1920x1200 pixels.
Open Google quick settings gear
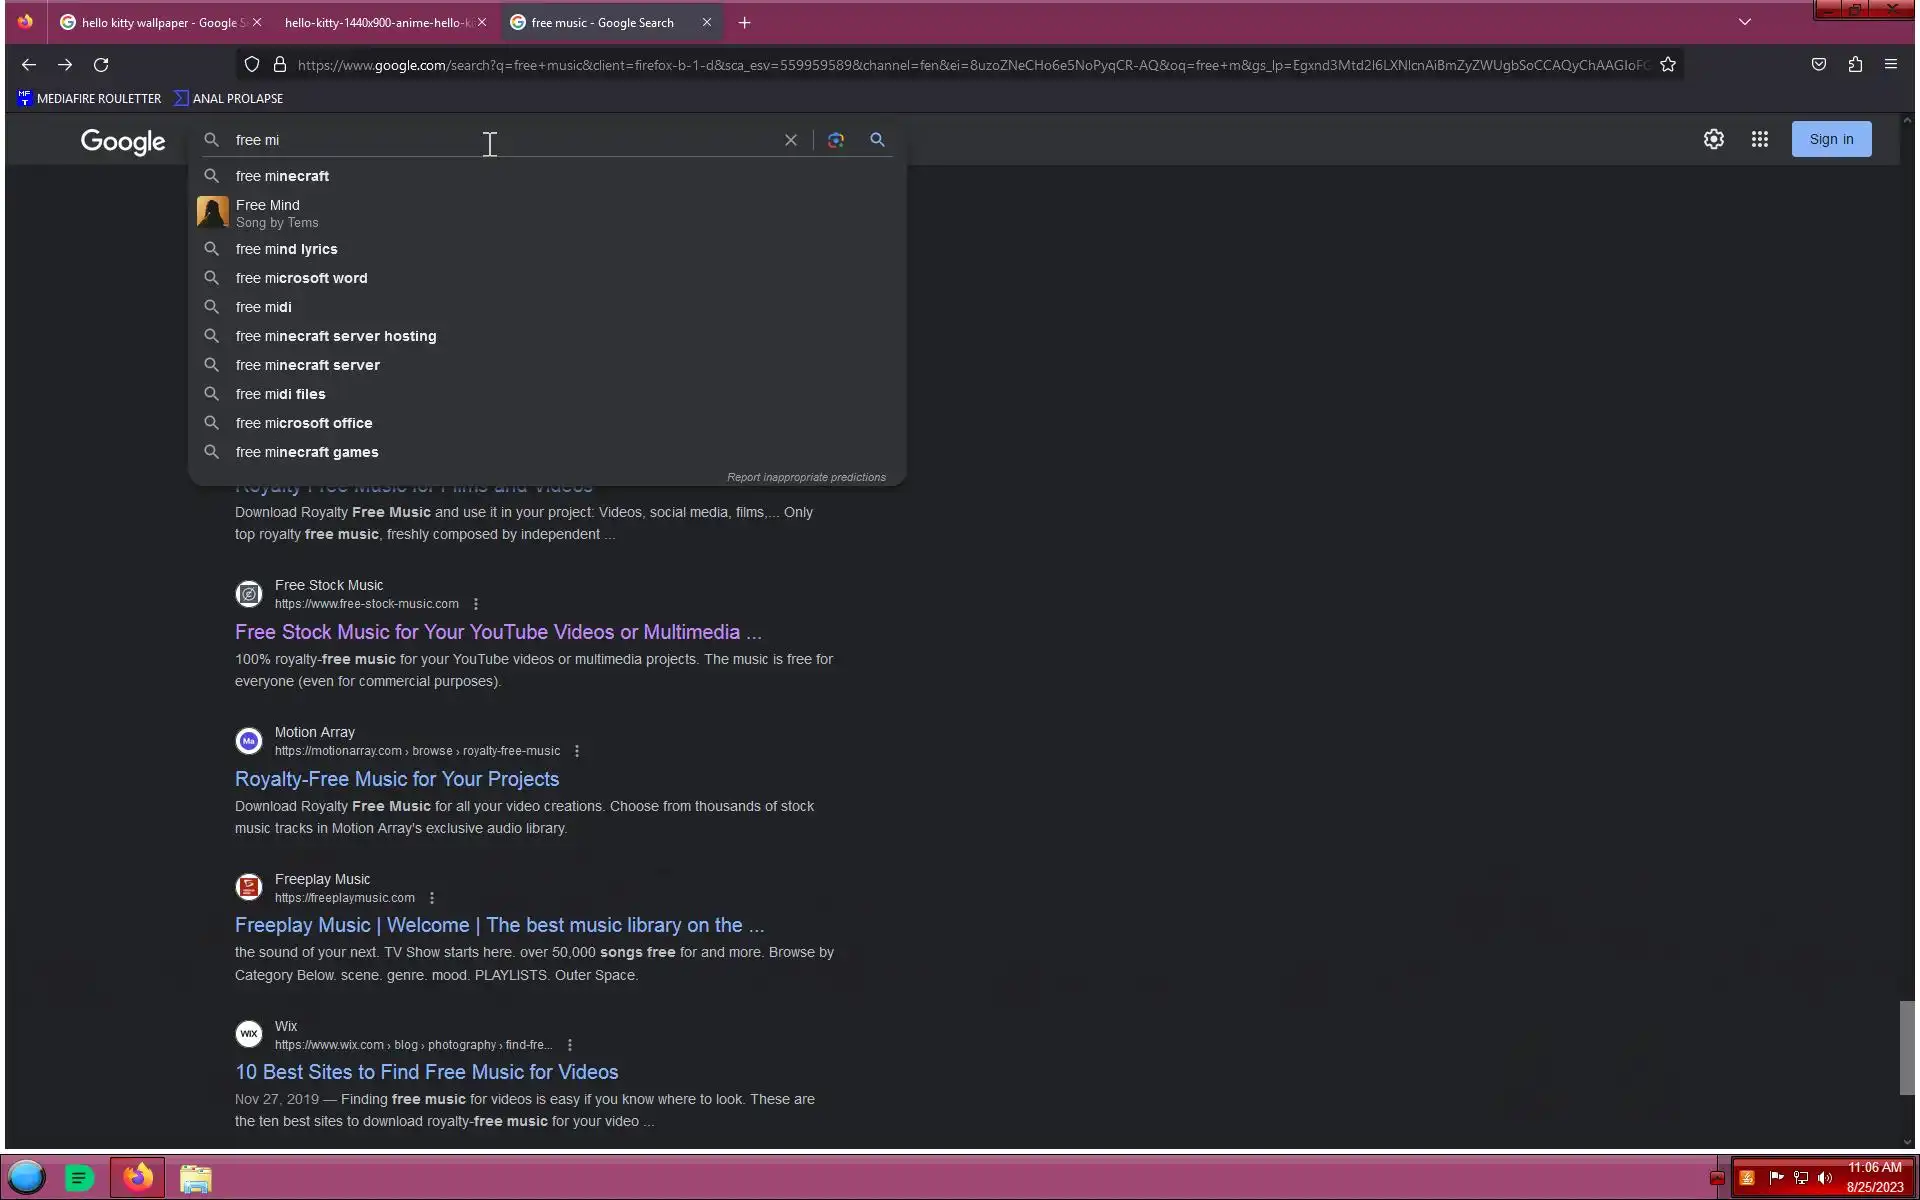pos(1713,139)
